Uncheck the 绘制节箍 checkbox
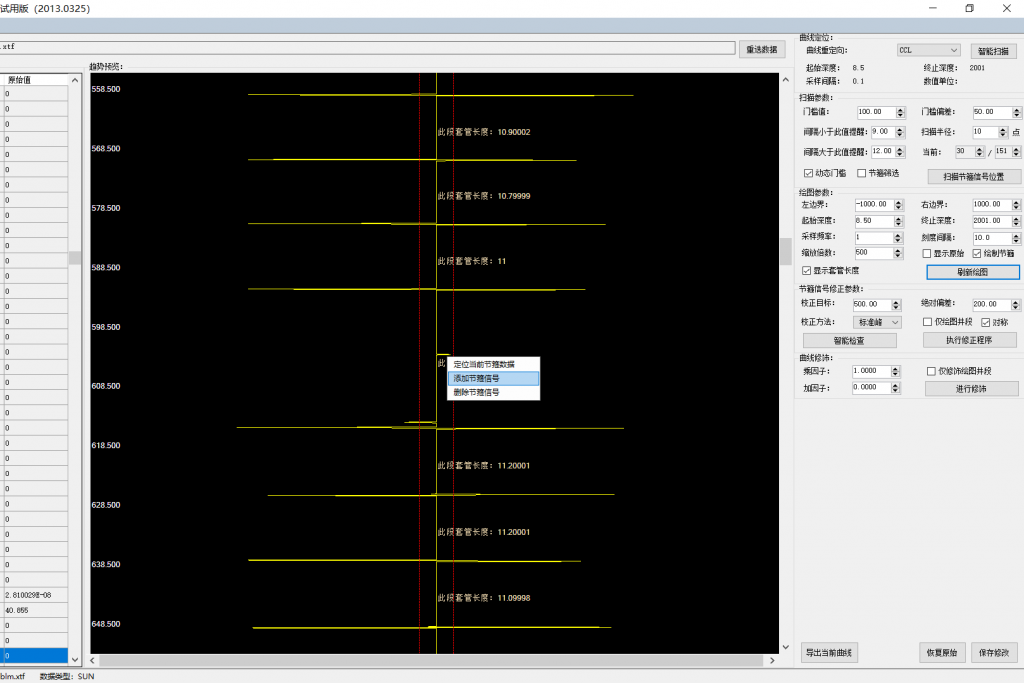 [977, 253]
